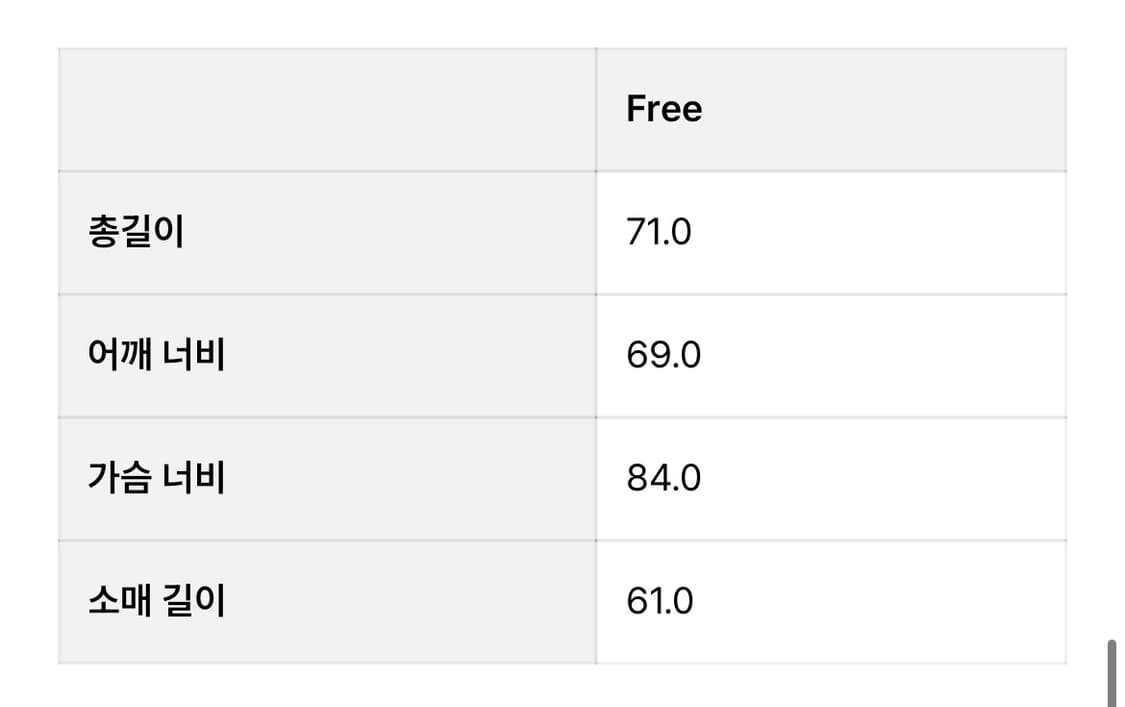Select the 총길이 row label
Image resolution: width=1125 pixels, height=707 pixels.
(136, 232)
